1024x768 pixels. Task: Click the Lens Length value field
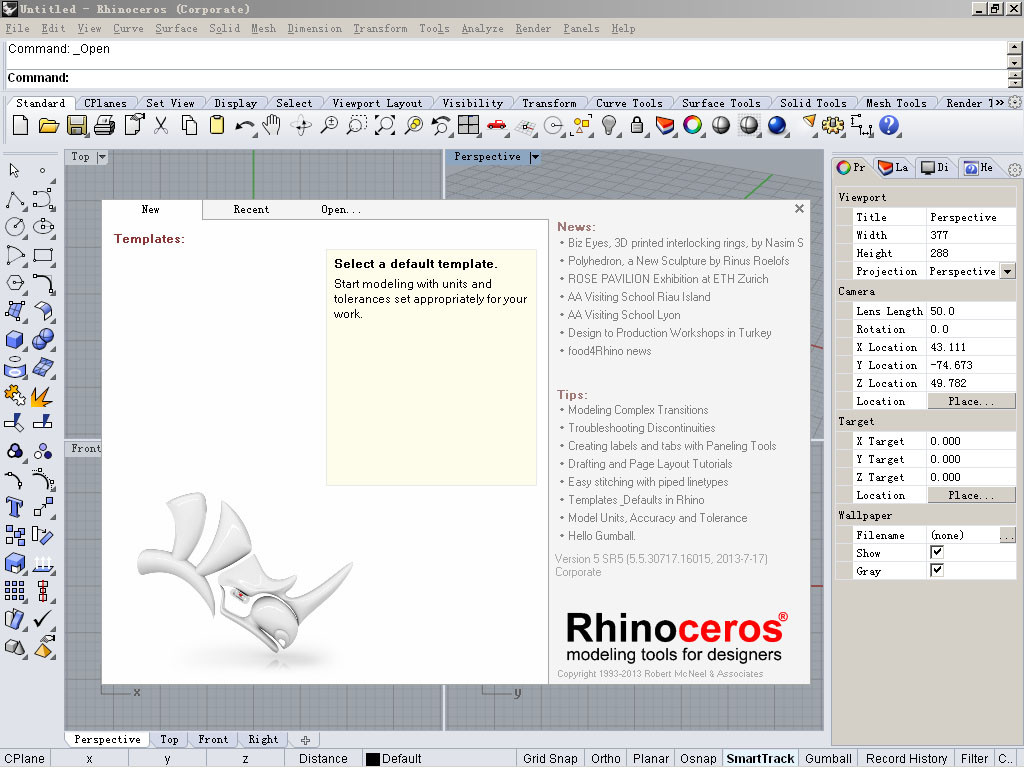[971, 311]
